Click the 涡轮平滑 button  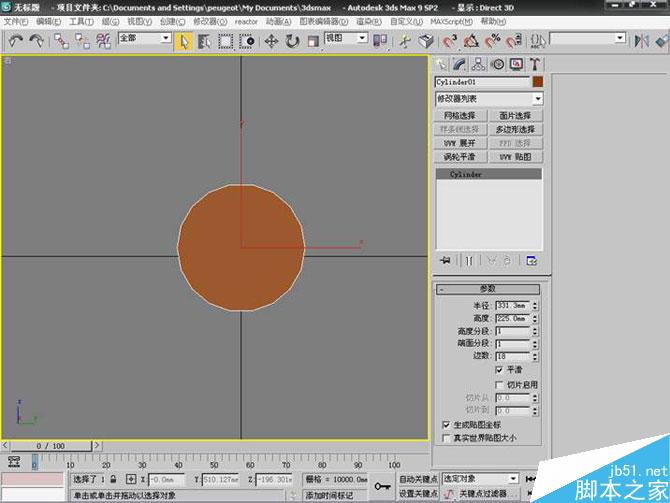point(461,157)
